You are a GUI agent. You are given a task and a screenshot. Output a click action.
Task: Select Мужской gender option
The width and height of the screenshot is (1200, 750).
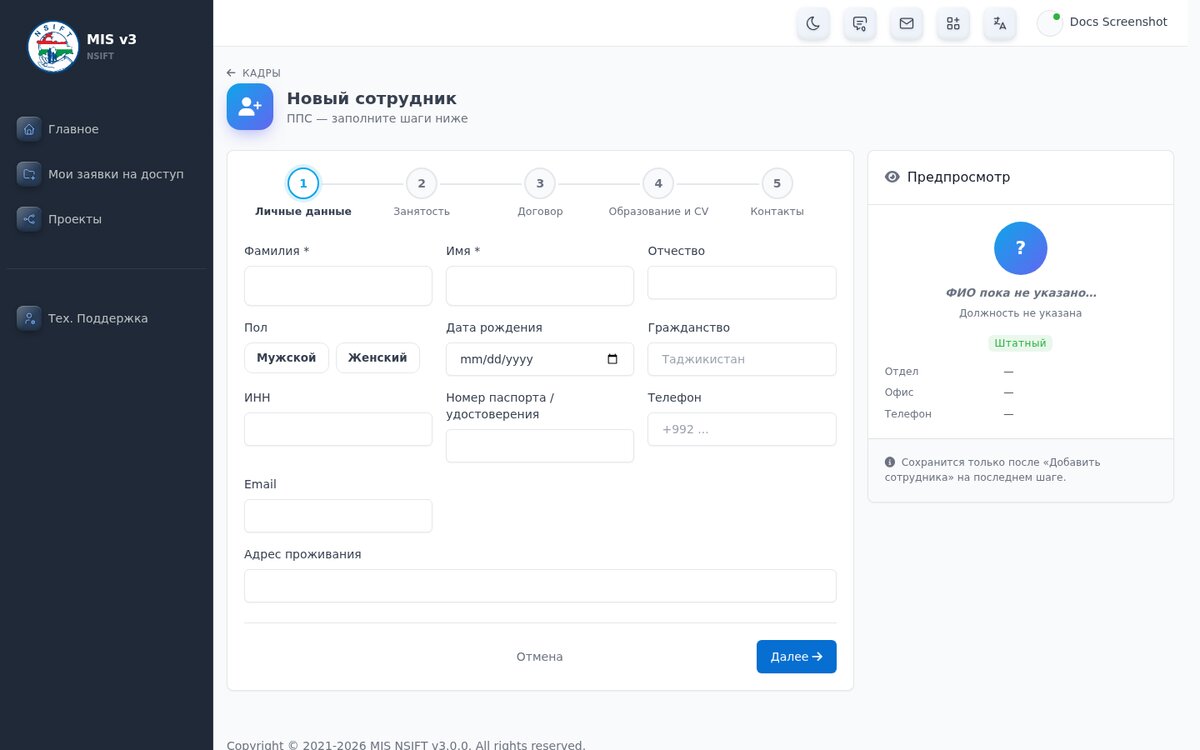point(286,358)
